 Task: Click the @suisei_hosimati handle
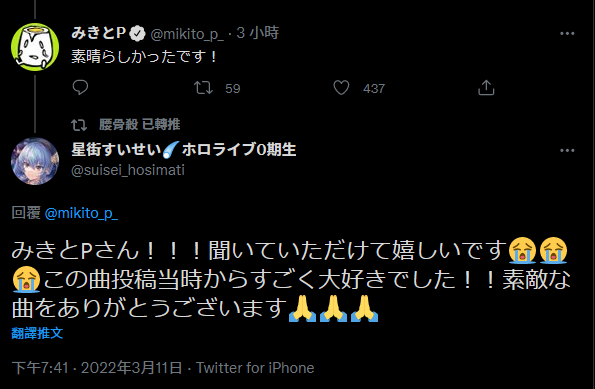coord(128,170)
